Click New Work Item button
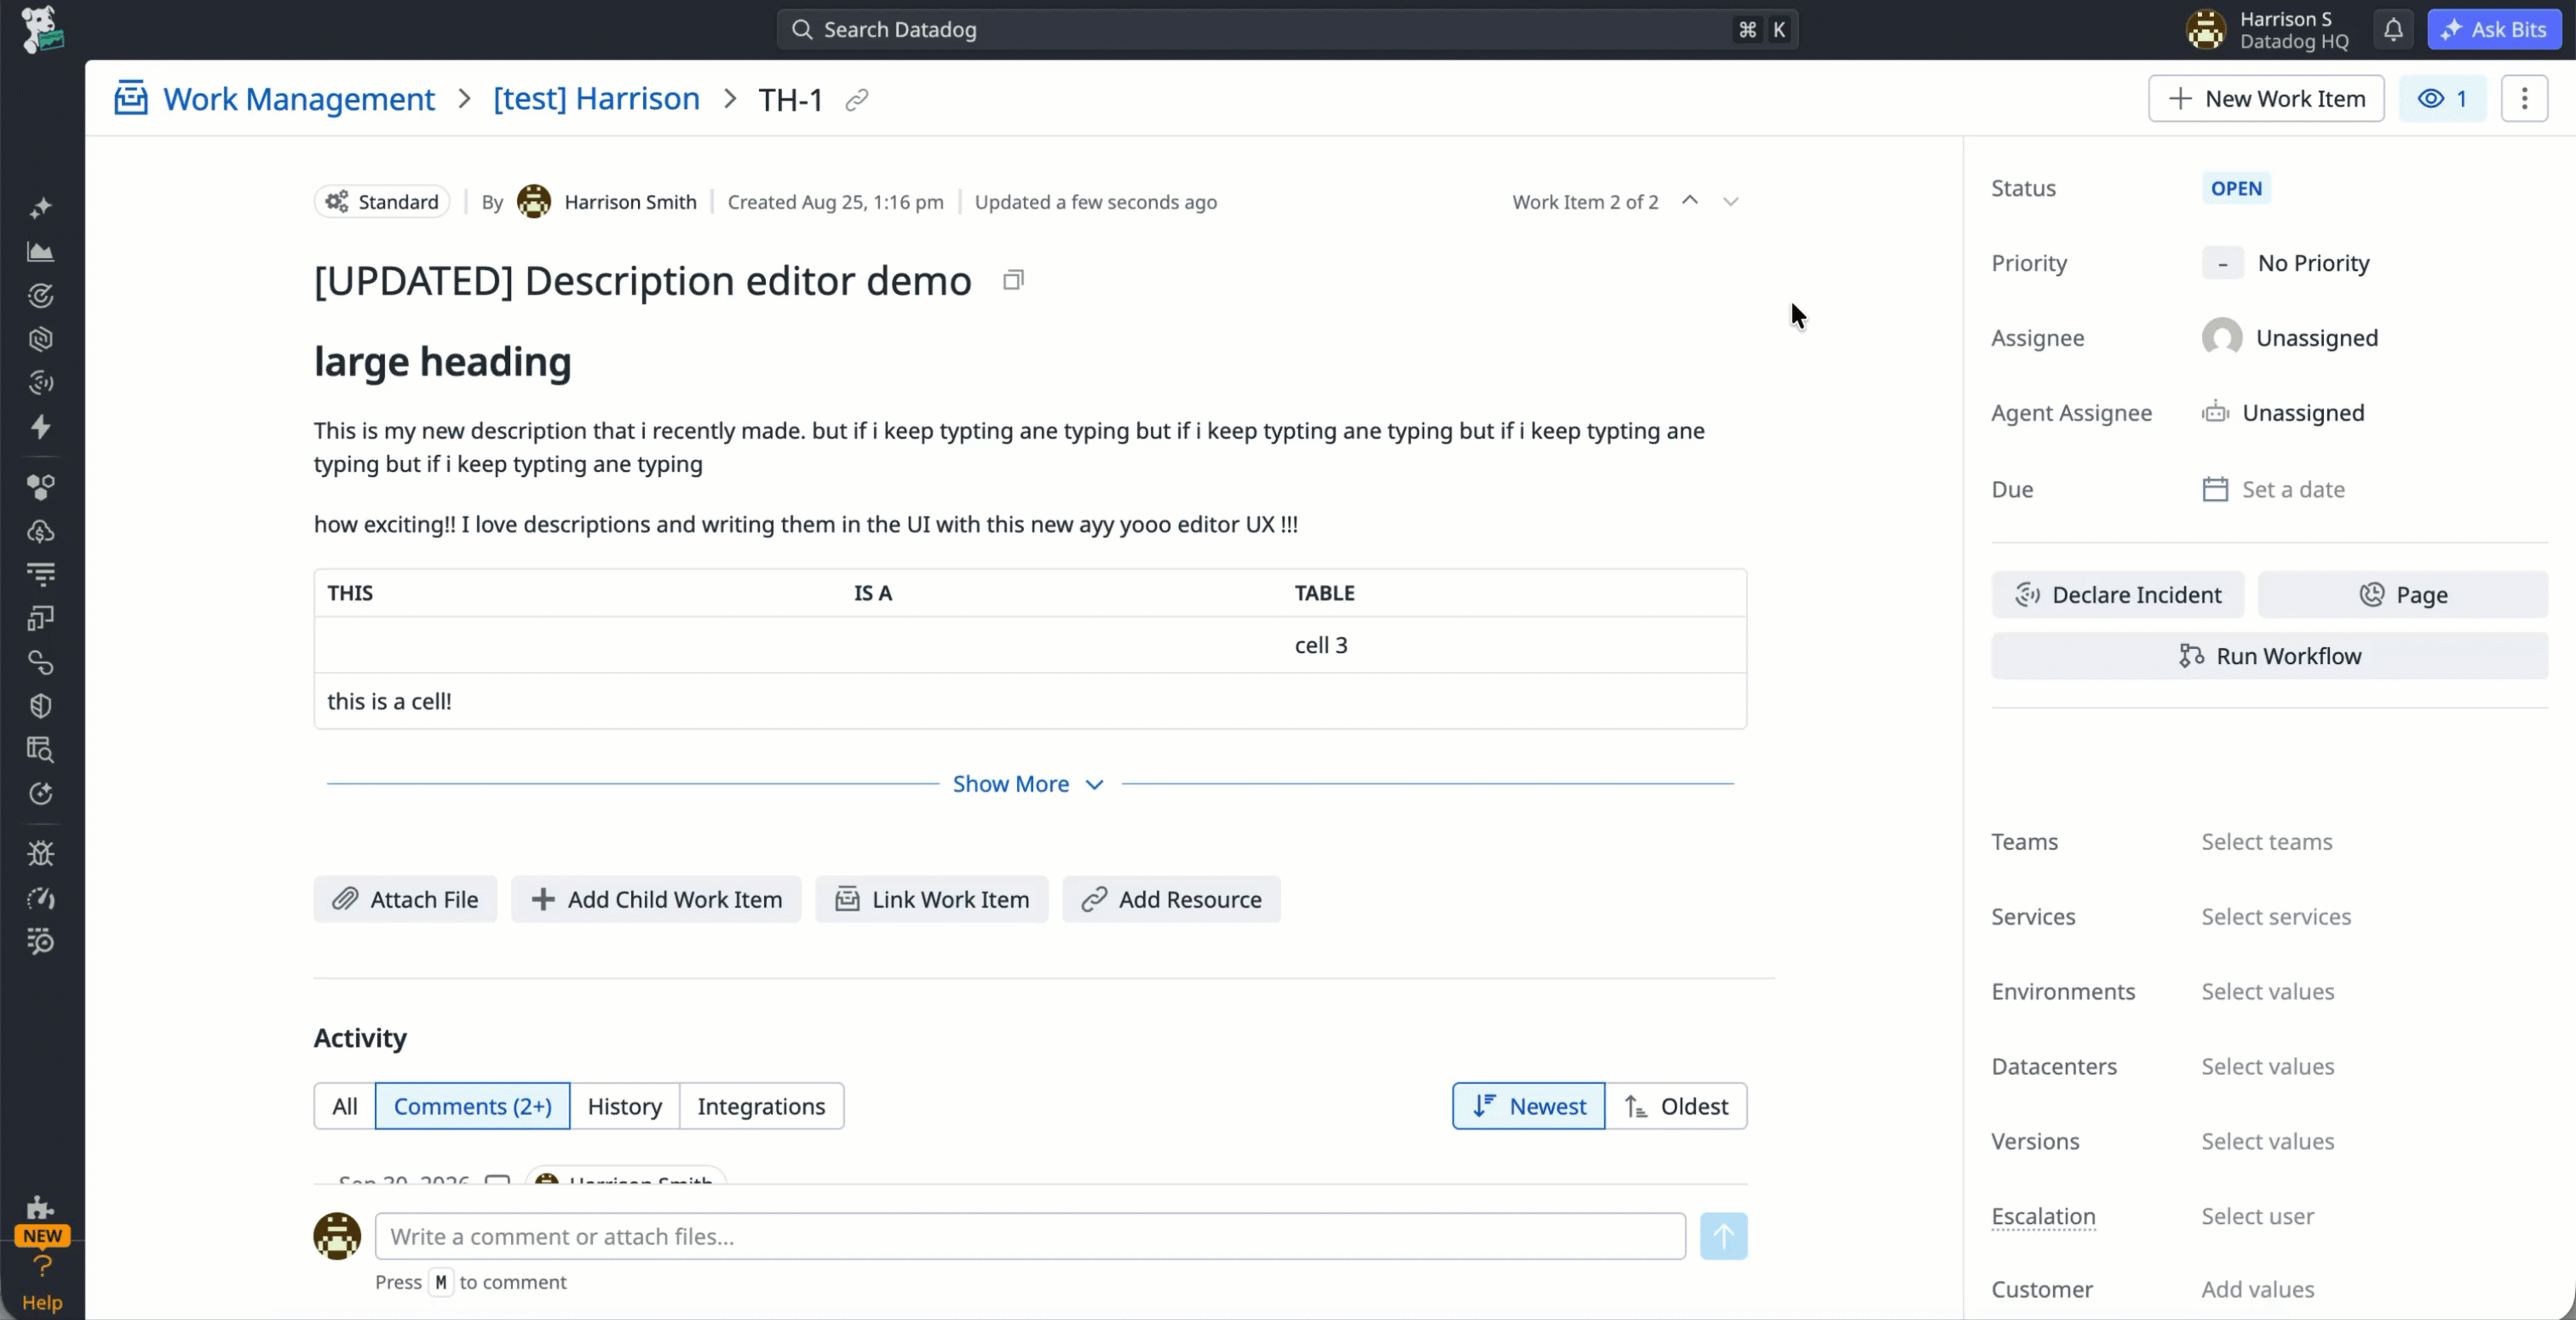The image size is (2576, 1320). (2266, 98)
